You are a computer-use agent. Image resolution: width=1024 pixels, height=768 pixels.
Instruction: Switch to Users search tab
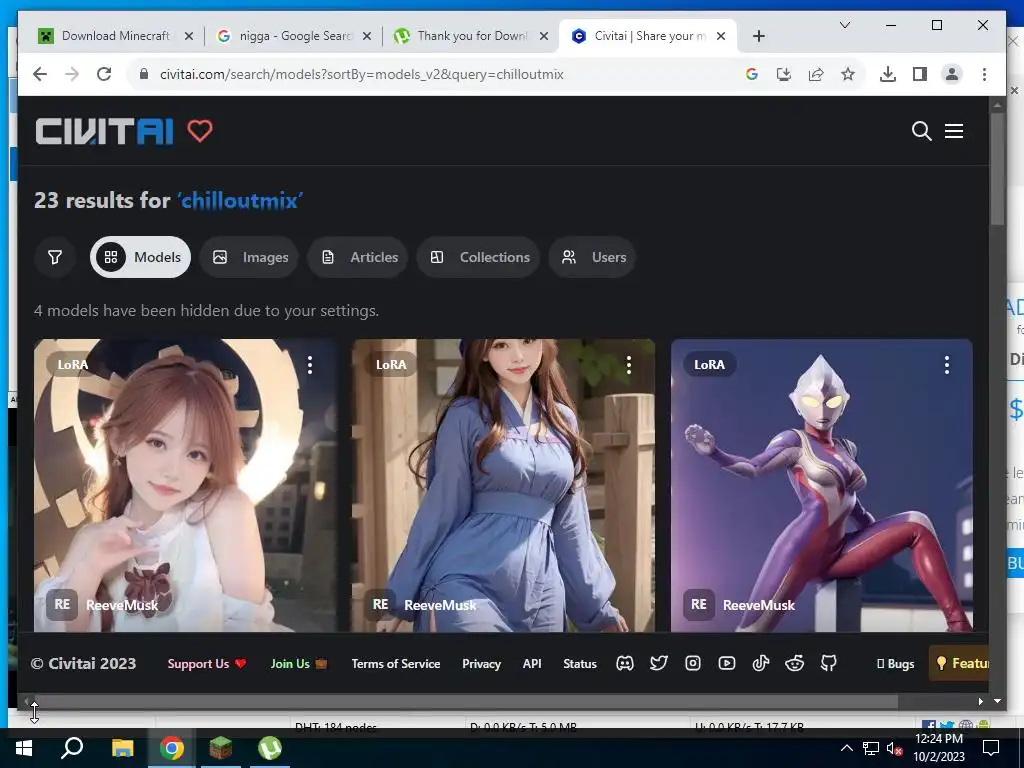[592, 257]
